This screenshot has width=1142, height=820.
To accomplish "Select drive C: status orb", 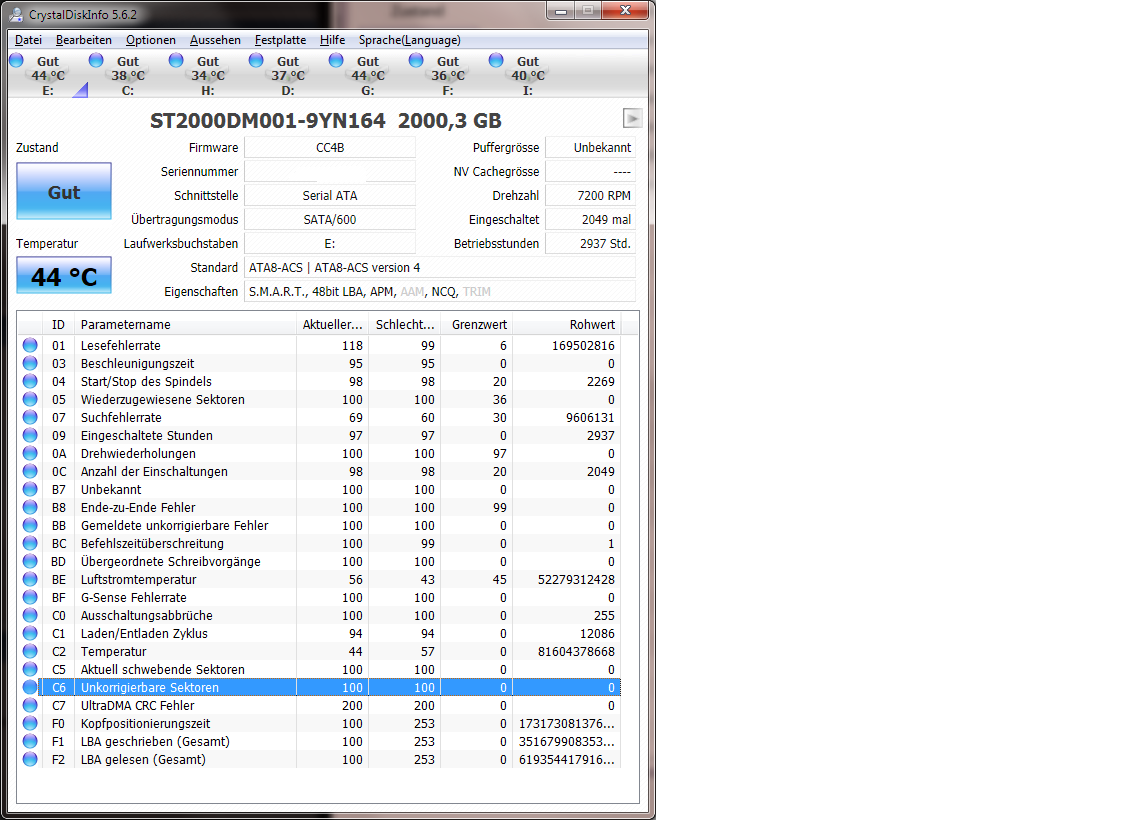I will point(96,60).
